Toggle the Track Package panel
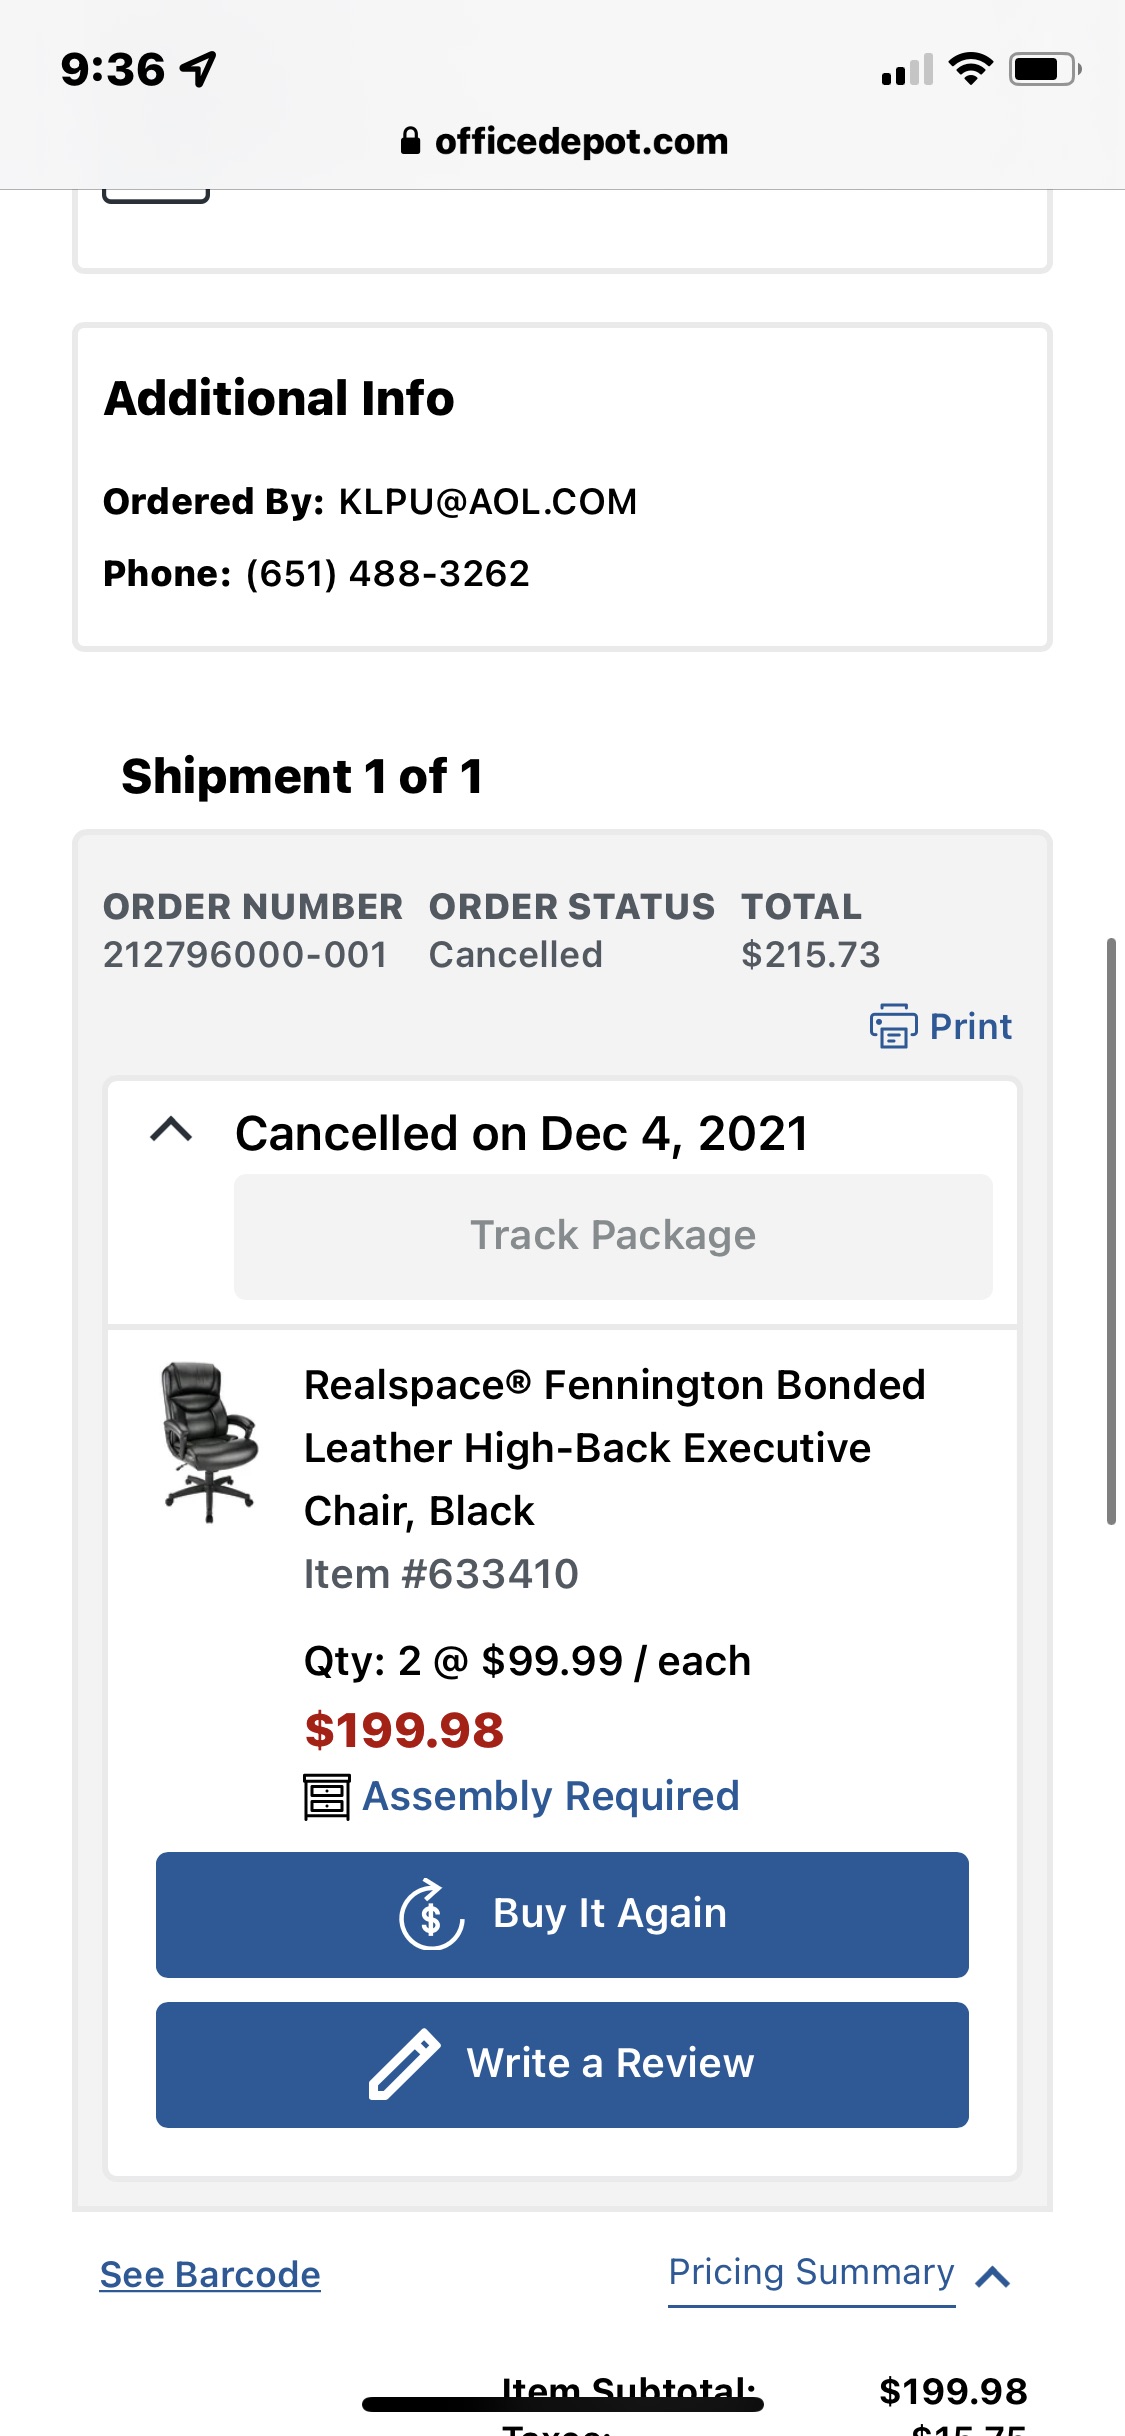Screen dimensions: 1125x2436 pyautogui.click(x=612, y=1234)
